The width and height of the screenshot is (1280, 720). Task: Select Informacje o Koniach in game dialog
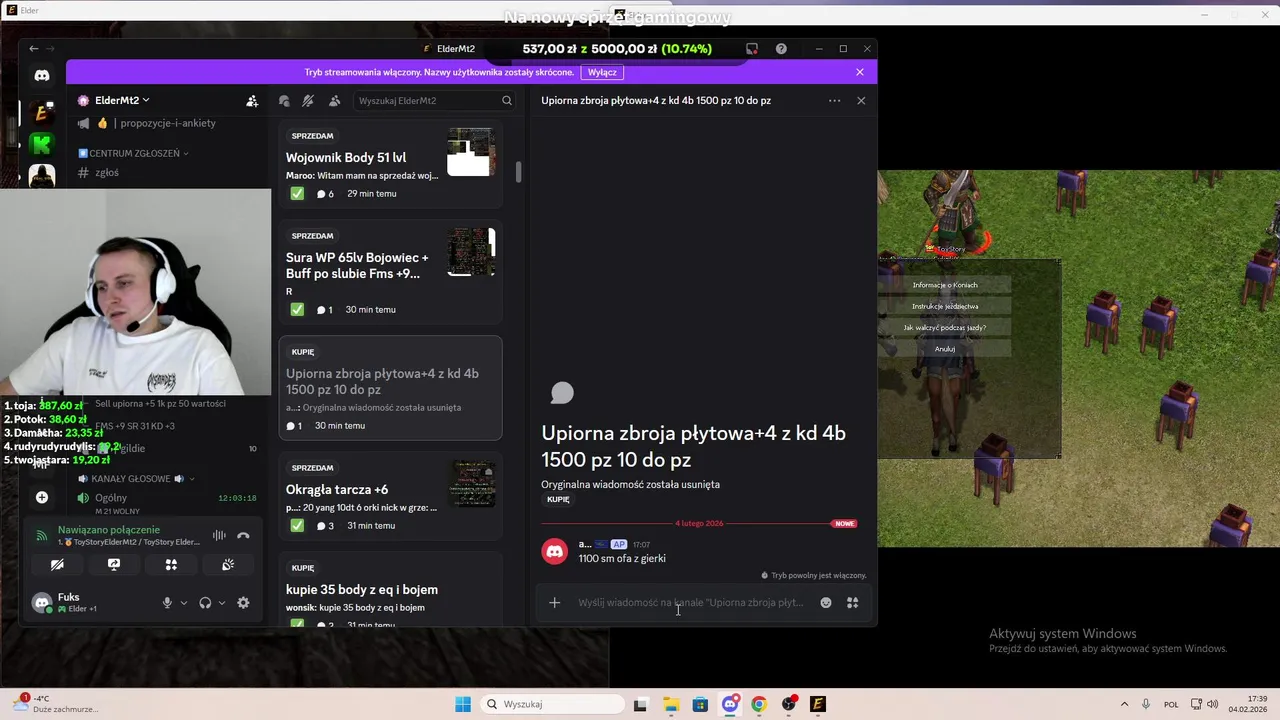pyautogui.click(x=945, y=285)
